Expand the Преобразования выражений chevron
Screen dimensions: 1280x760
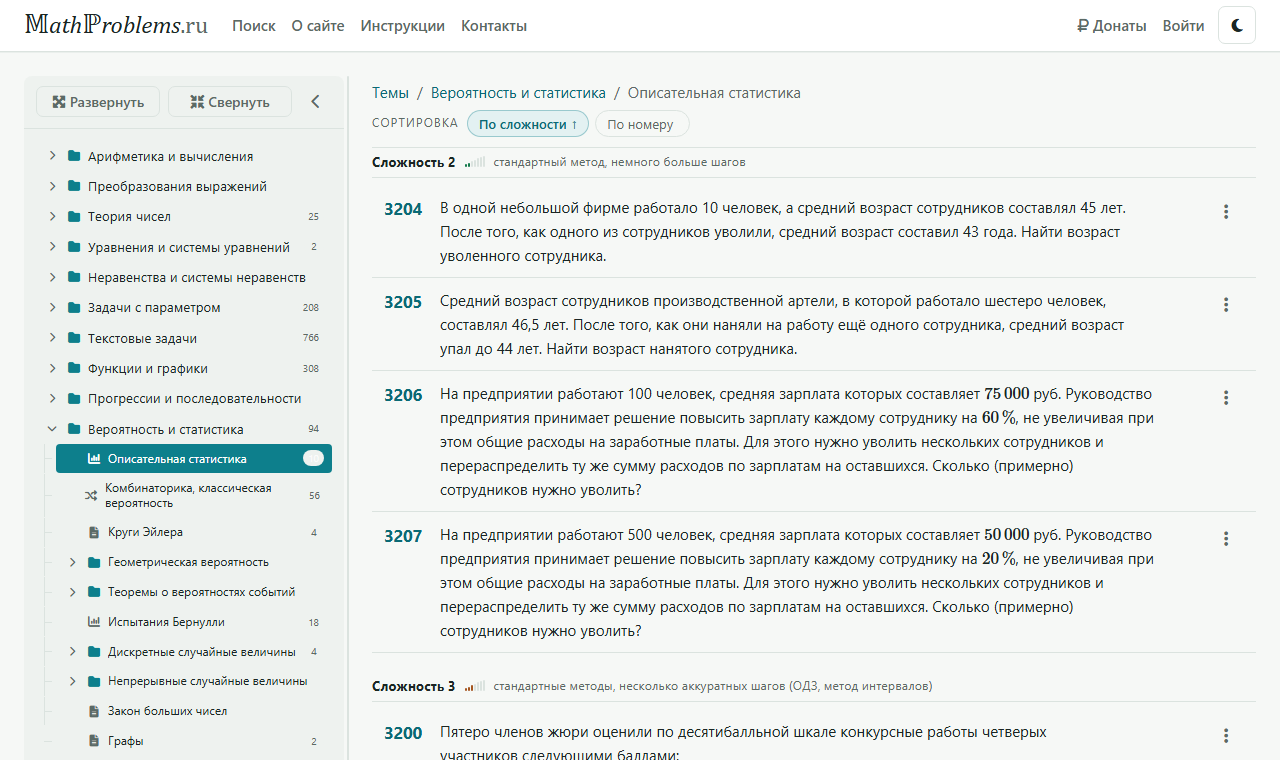coord(52,186)
